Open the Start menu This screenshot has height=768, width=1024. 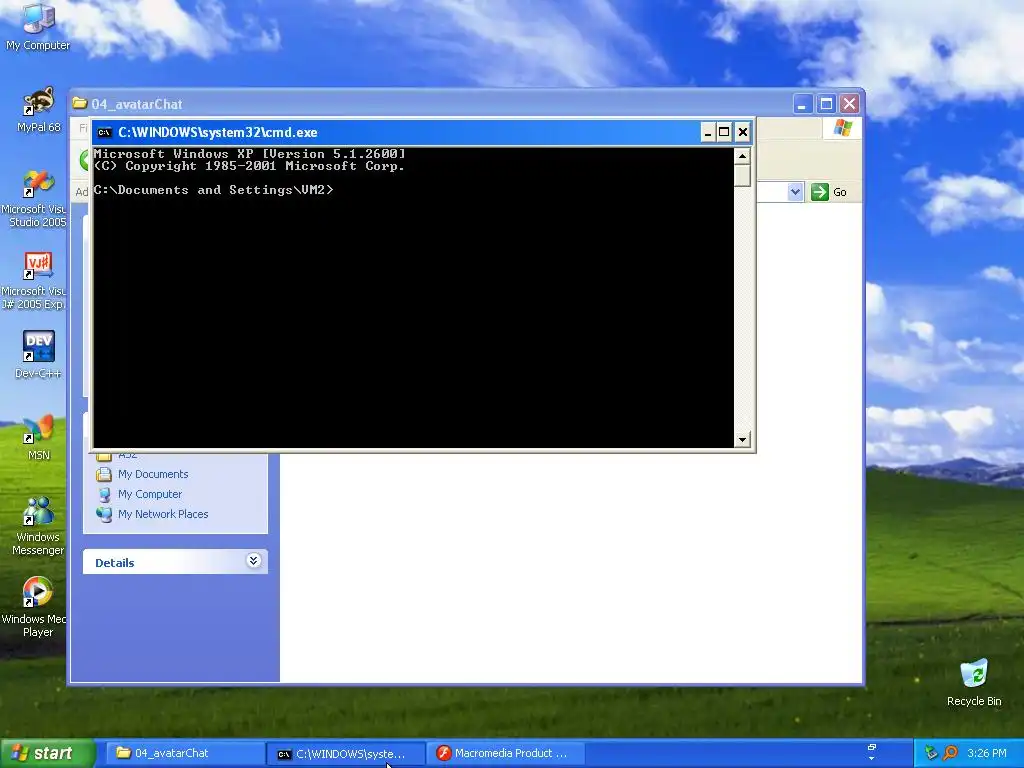click(47, 753)
